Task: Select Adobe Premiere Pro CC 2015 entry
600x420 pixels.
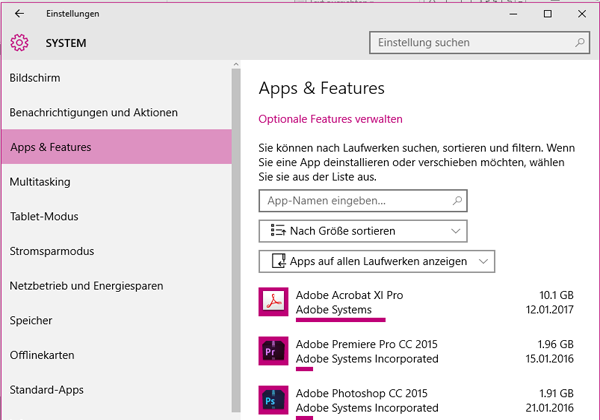Action: (416, 353)
